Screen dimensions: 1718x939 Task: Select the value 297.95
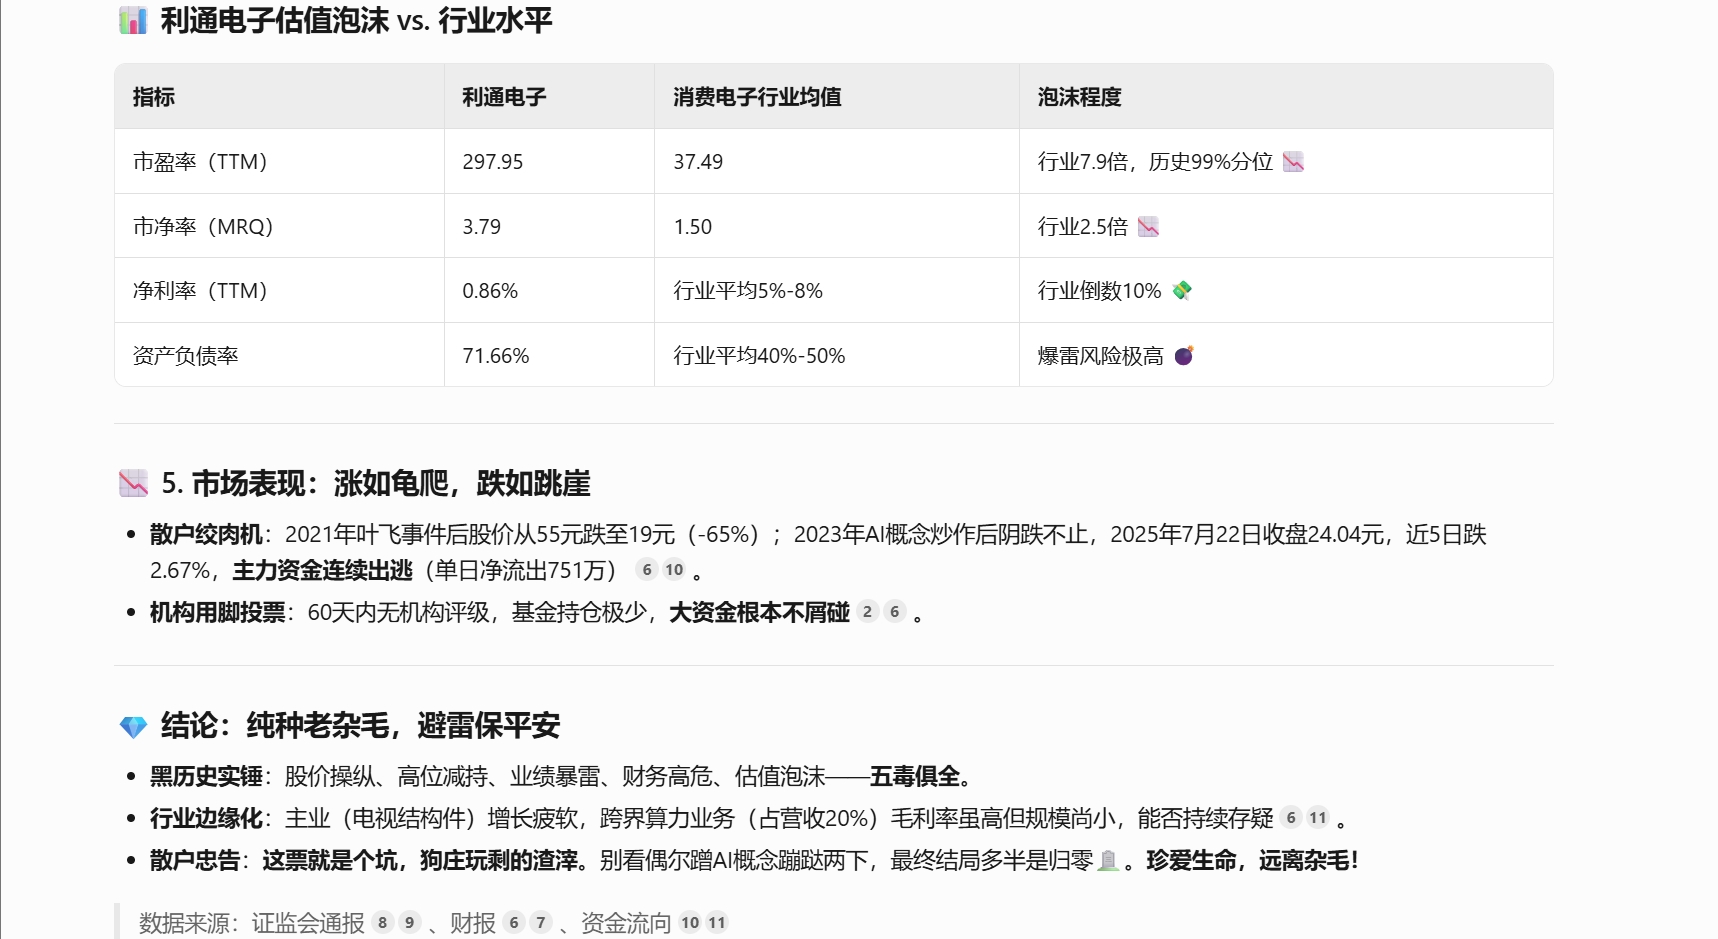[x=493, y=162]
